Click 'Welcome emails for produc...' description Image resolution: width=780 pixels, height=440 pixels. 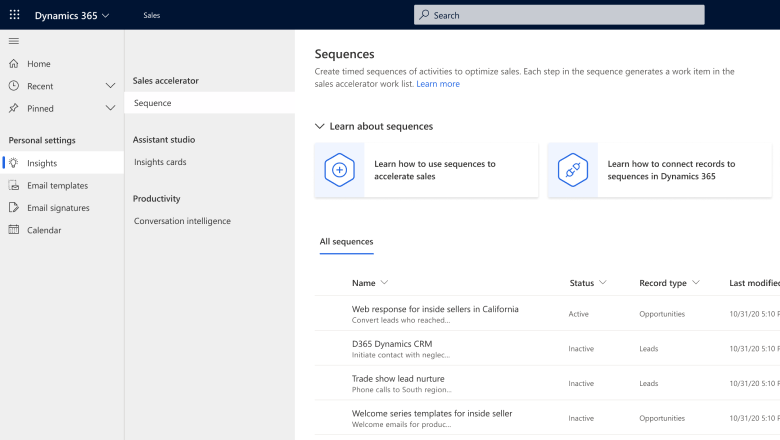pos(401,425)
